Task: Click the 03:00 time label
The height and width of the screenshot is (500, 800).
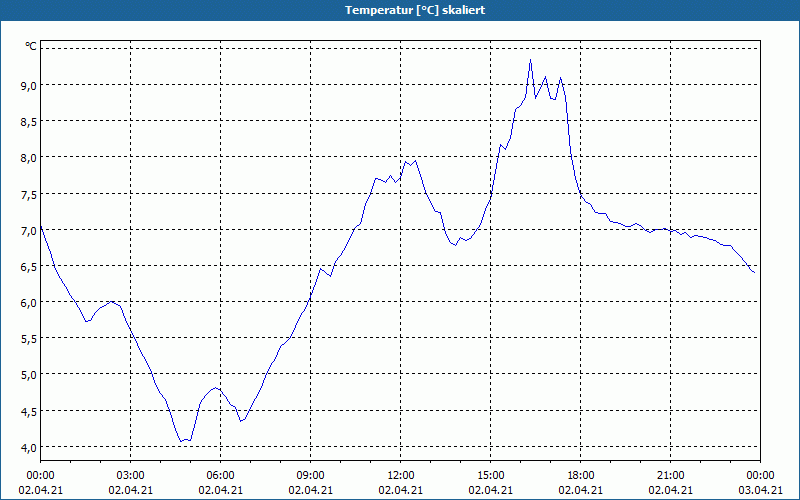Action: point(131,476)
